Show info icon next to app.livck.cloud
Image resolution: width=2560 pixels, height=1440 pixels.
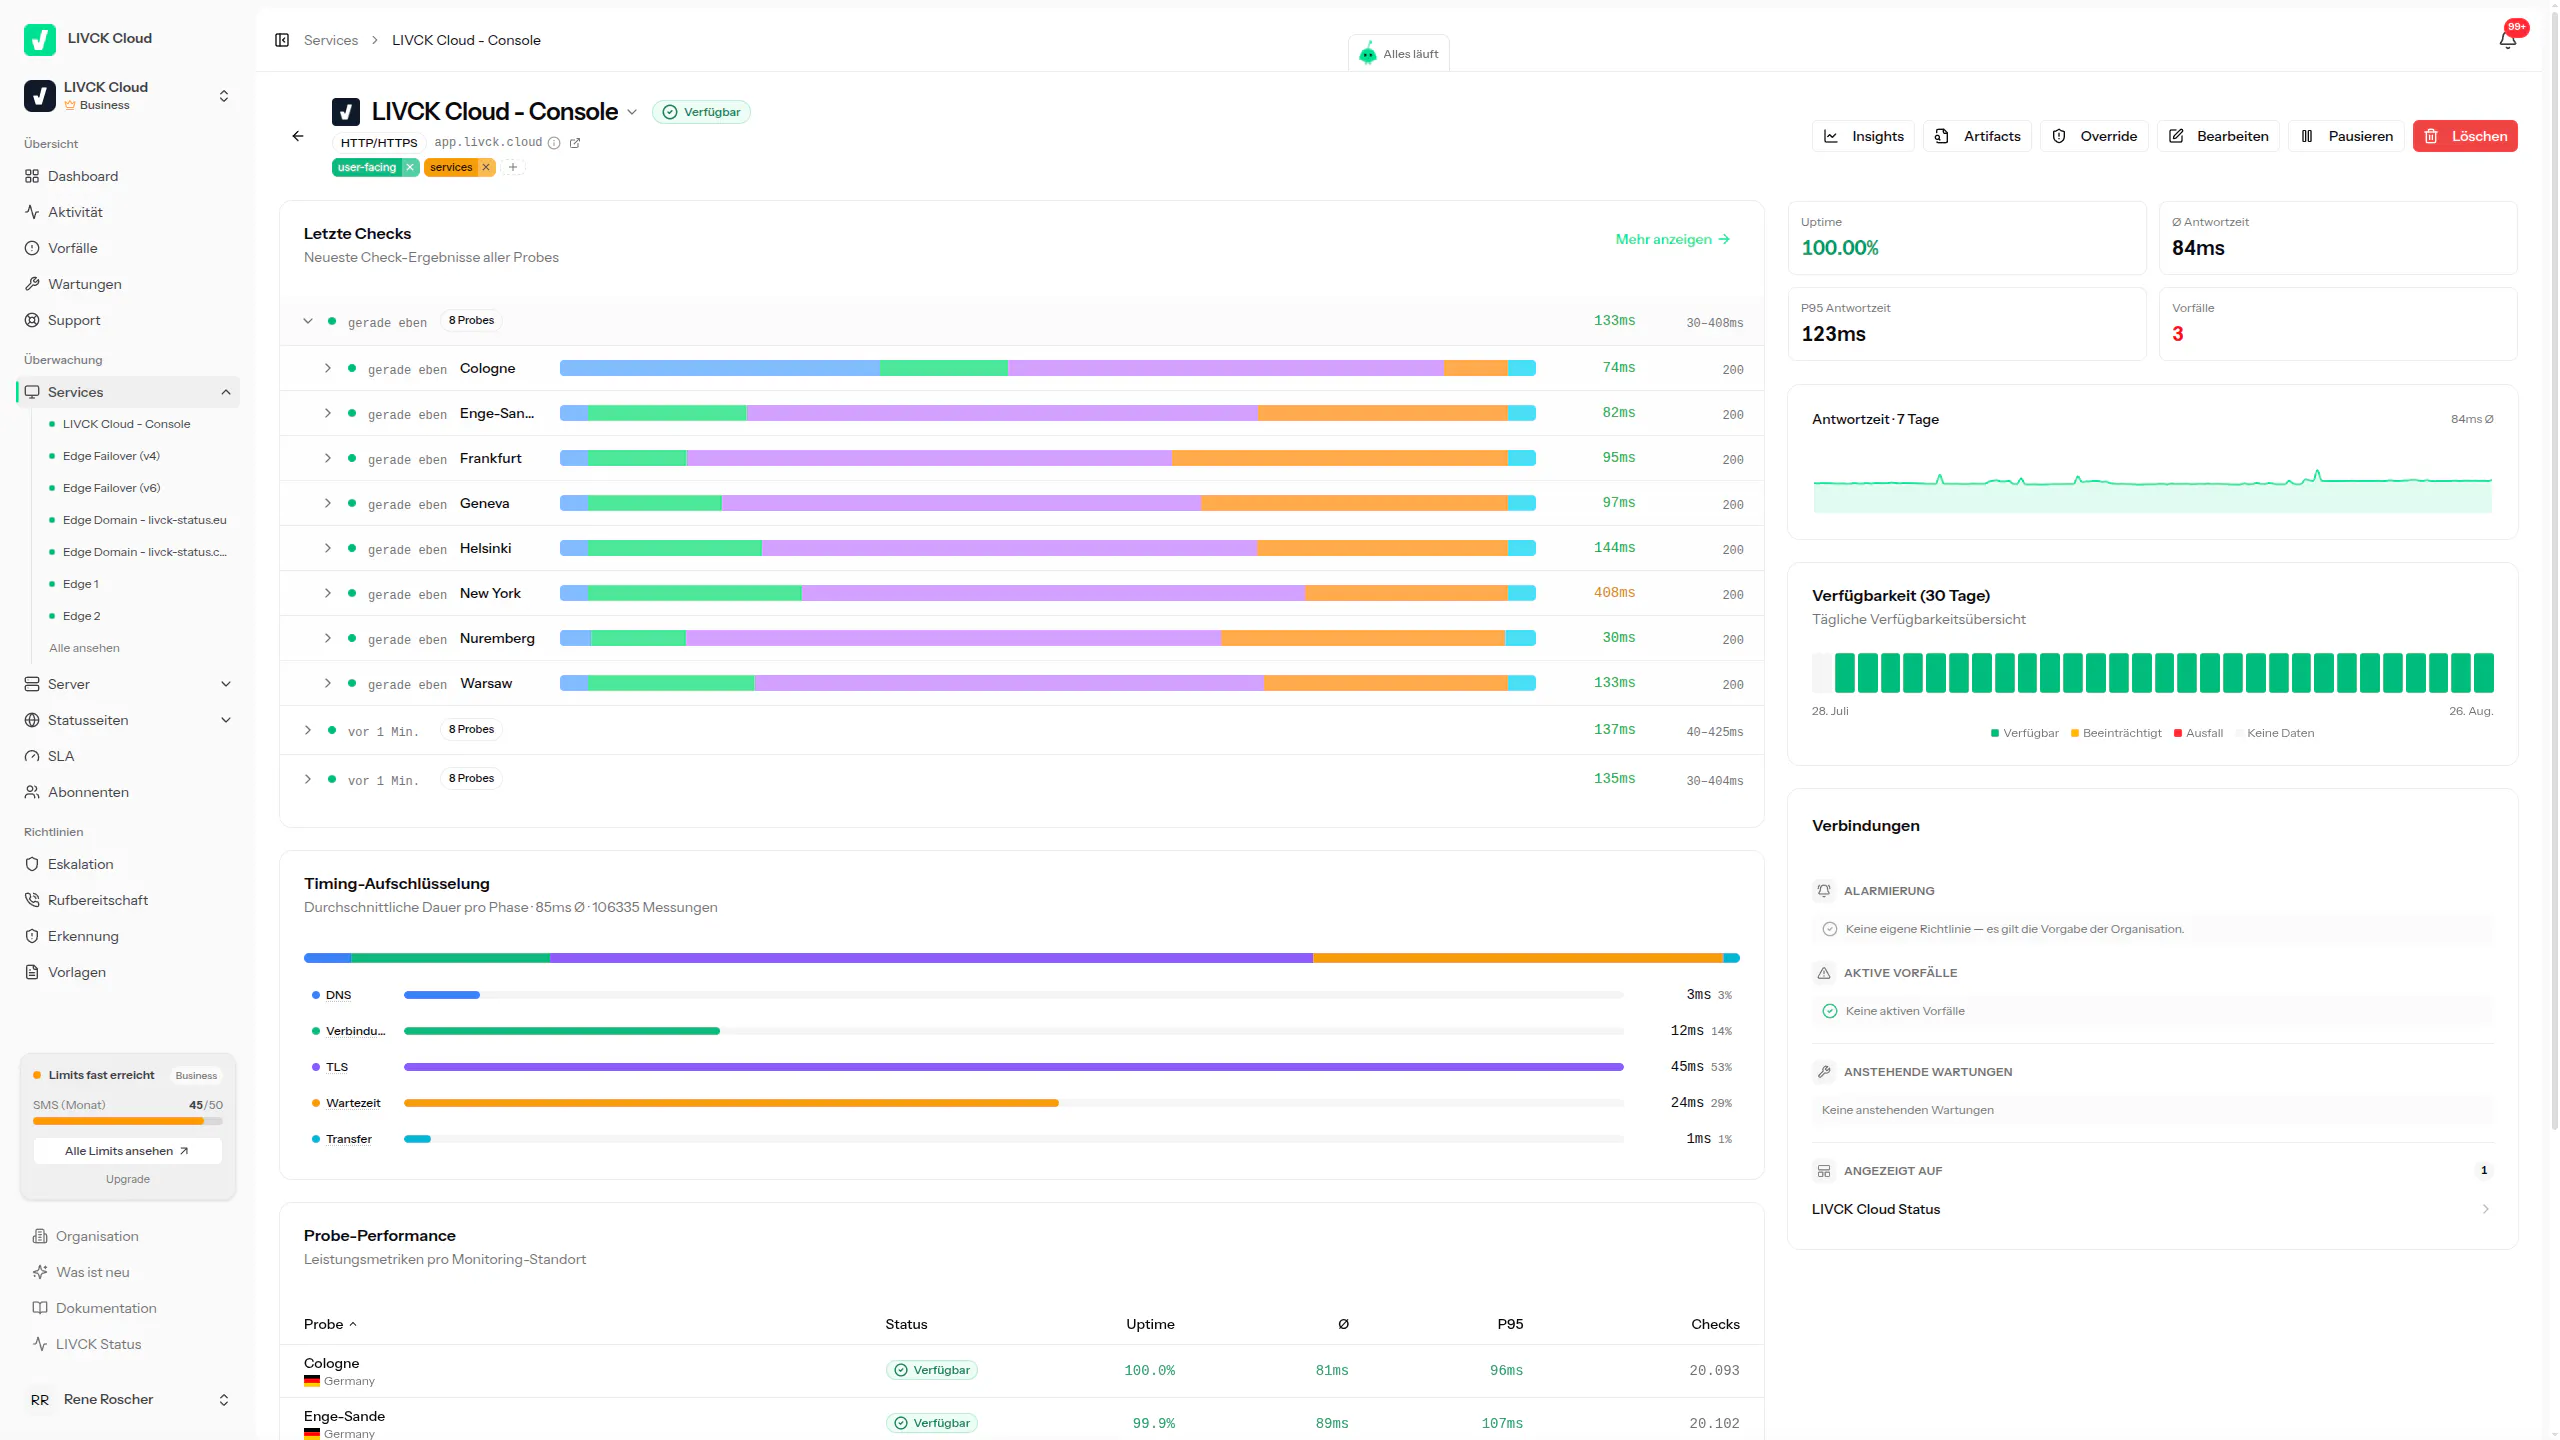pos(554,143)
